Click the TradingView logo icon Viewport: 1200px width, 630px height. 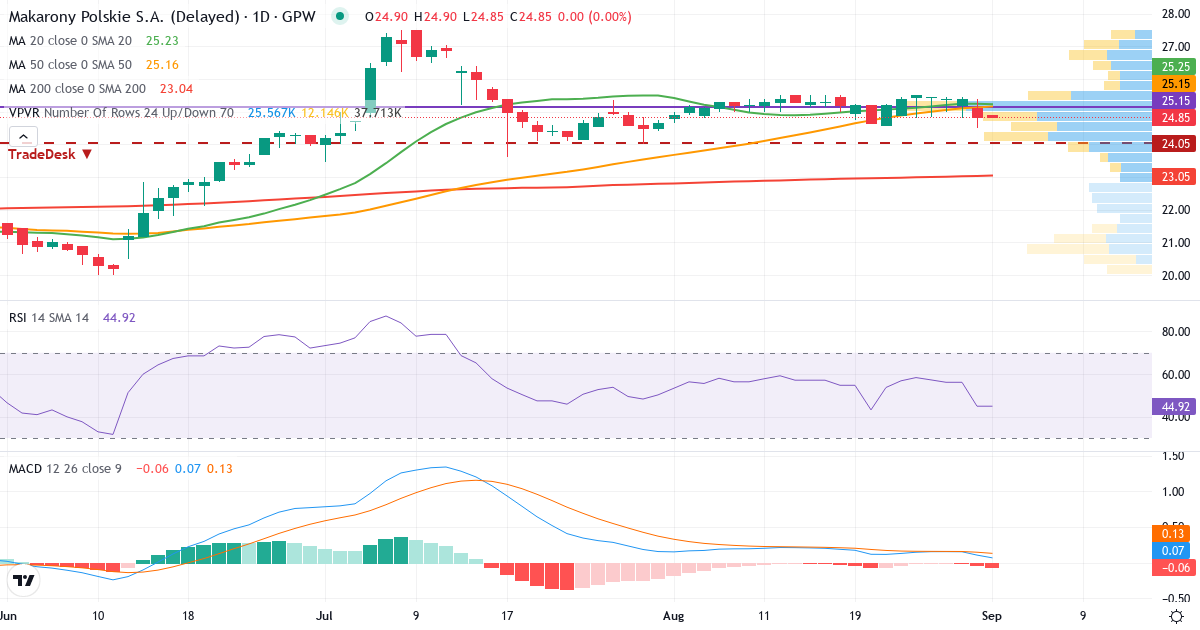click(x=24, y=579)
